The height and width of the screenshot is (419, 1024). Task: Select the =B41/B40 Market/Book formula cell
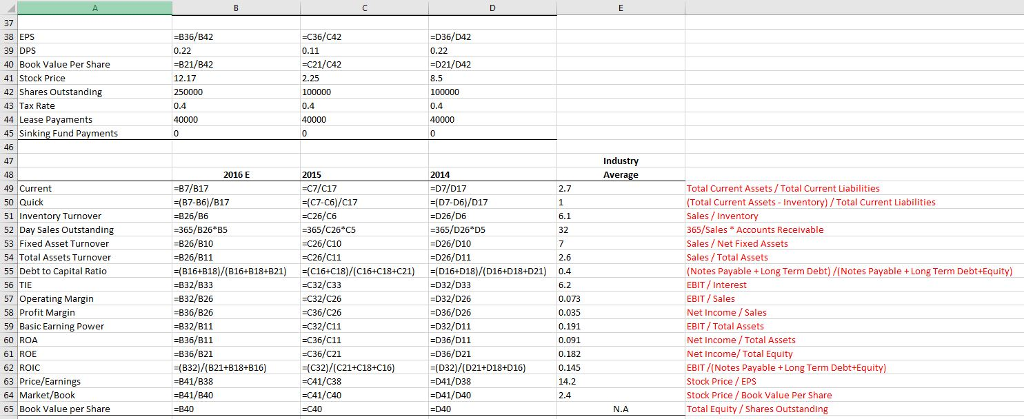click(x=236, y=395)
